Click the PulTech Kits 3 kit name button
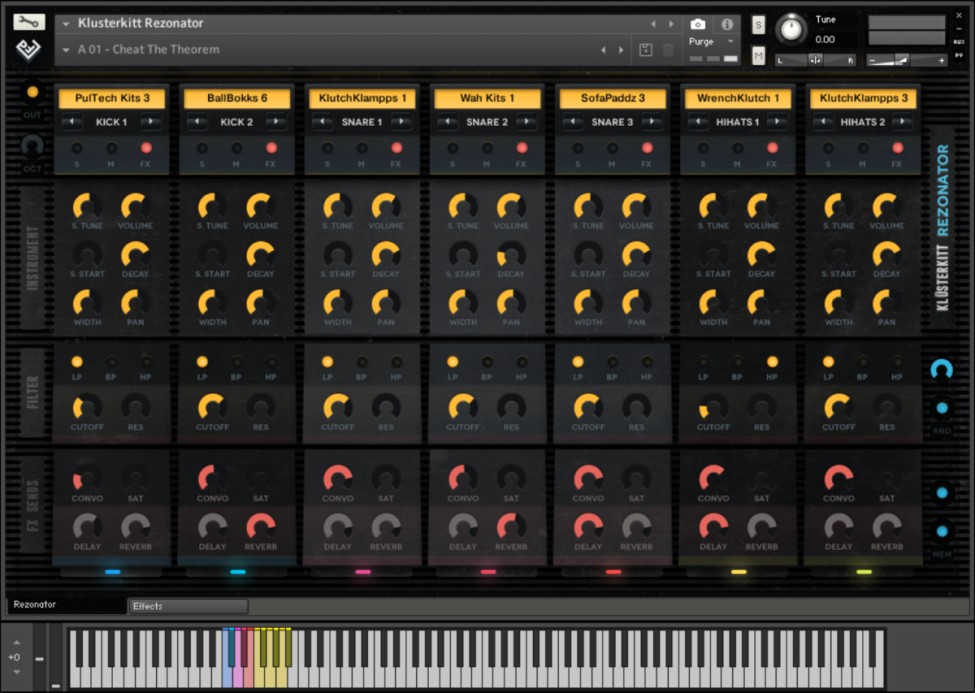Viewport: 975px width, 693px height. pyautogui.click(x=111, y=98)
